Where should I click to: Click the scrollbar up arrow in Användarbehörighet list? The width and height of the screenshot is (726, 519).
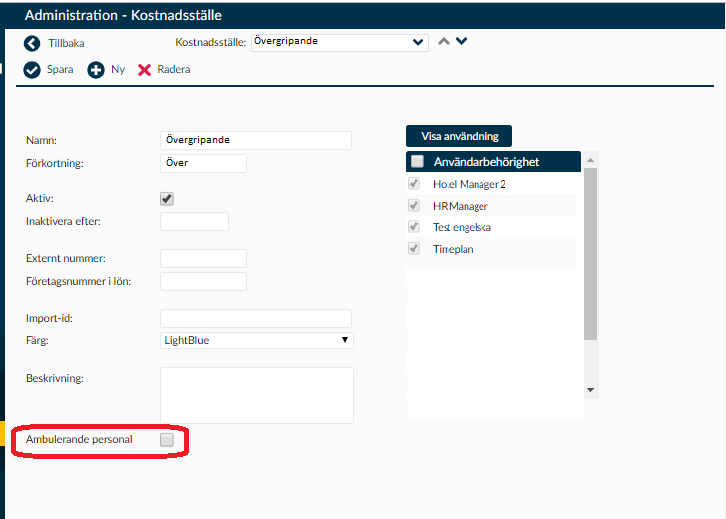pos(590,160)
